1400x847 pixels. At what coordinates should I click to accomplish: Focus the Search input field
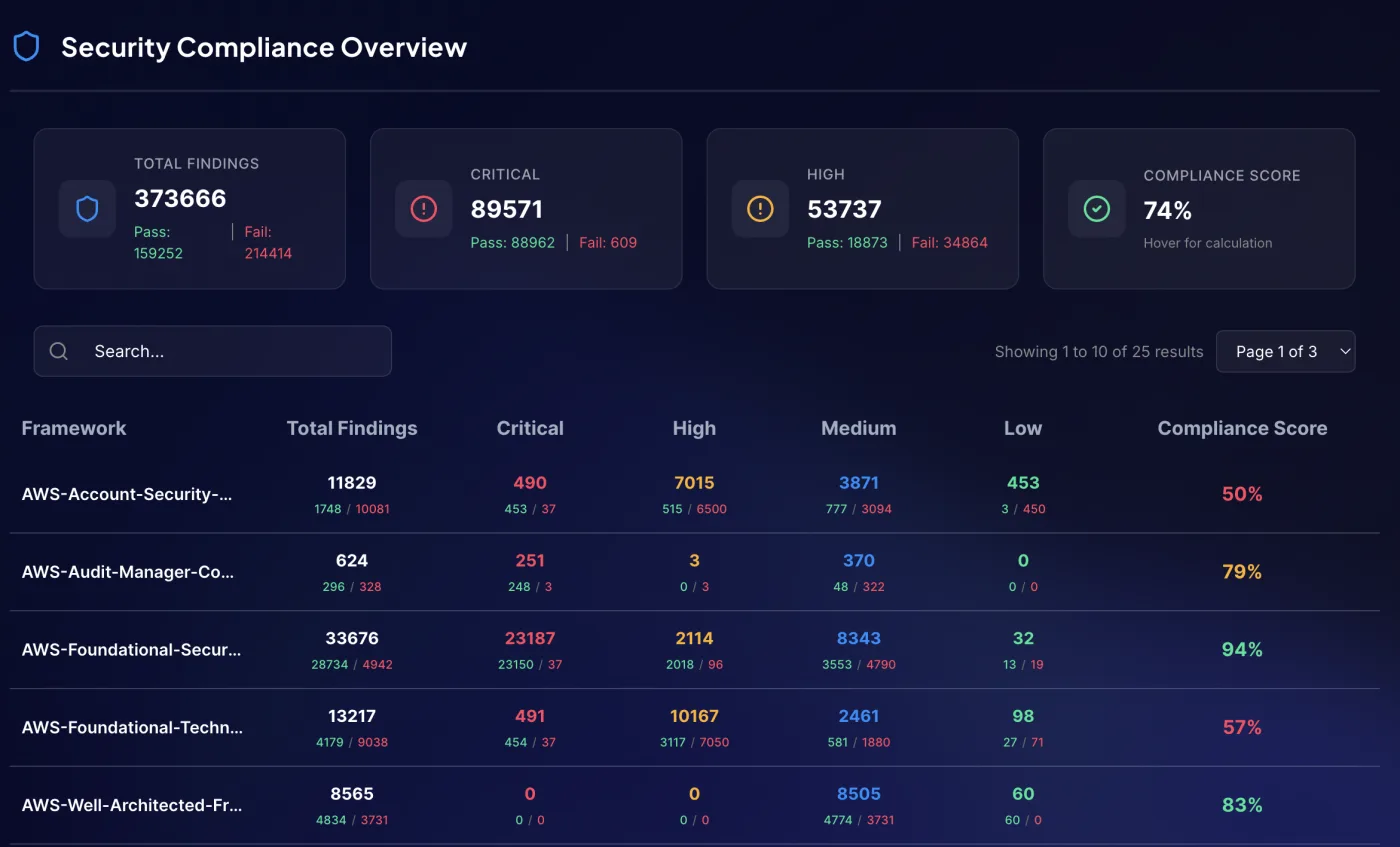tap(212, 351)
